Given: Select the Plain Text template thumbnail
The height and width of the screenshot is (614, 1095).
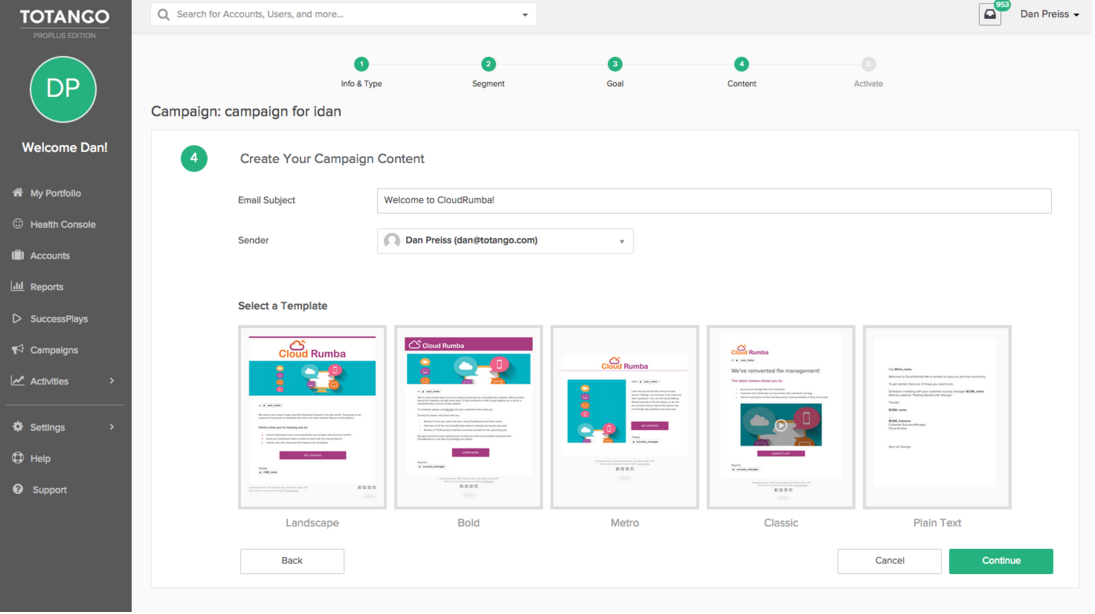Looking at the screenshot, I should (x=937, y=417).
